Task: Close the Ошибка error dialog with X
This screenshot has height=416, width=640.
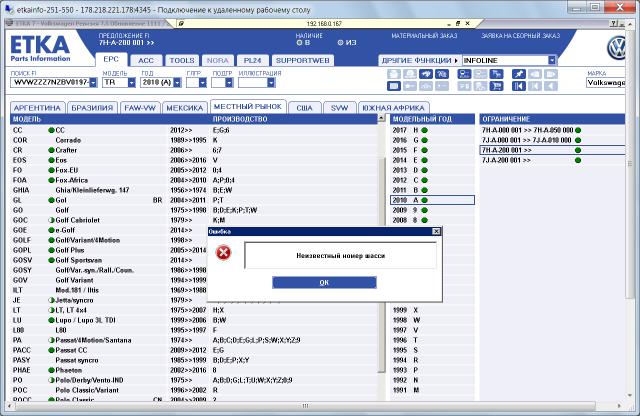Action: point(436,231)
